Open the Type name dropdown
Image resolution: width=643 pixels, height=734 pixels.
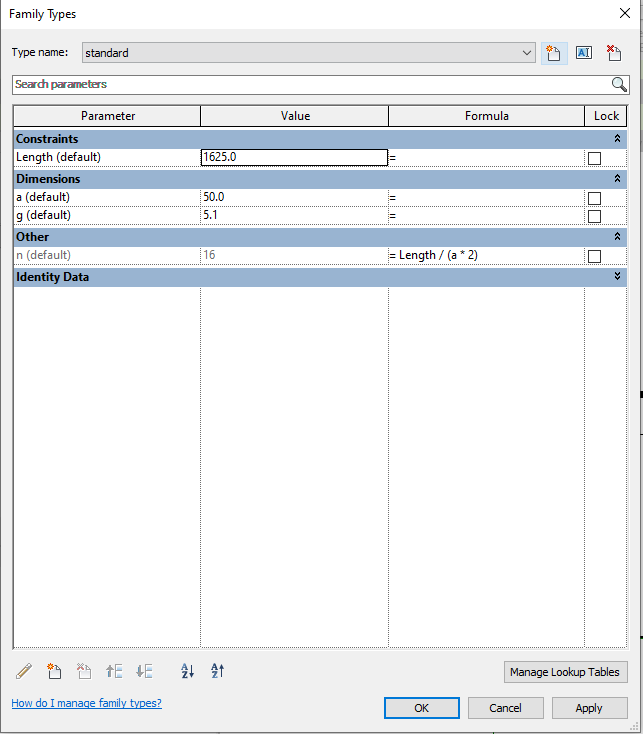point(528,53)
